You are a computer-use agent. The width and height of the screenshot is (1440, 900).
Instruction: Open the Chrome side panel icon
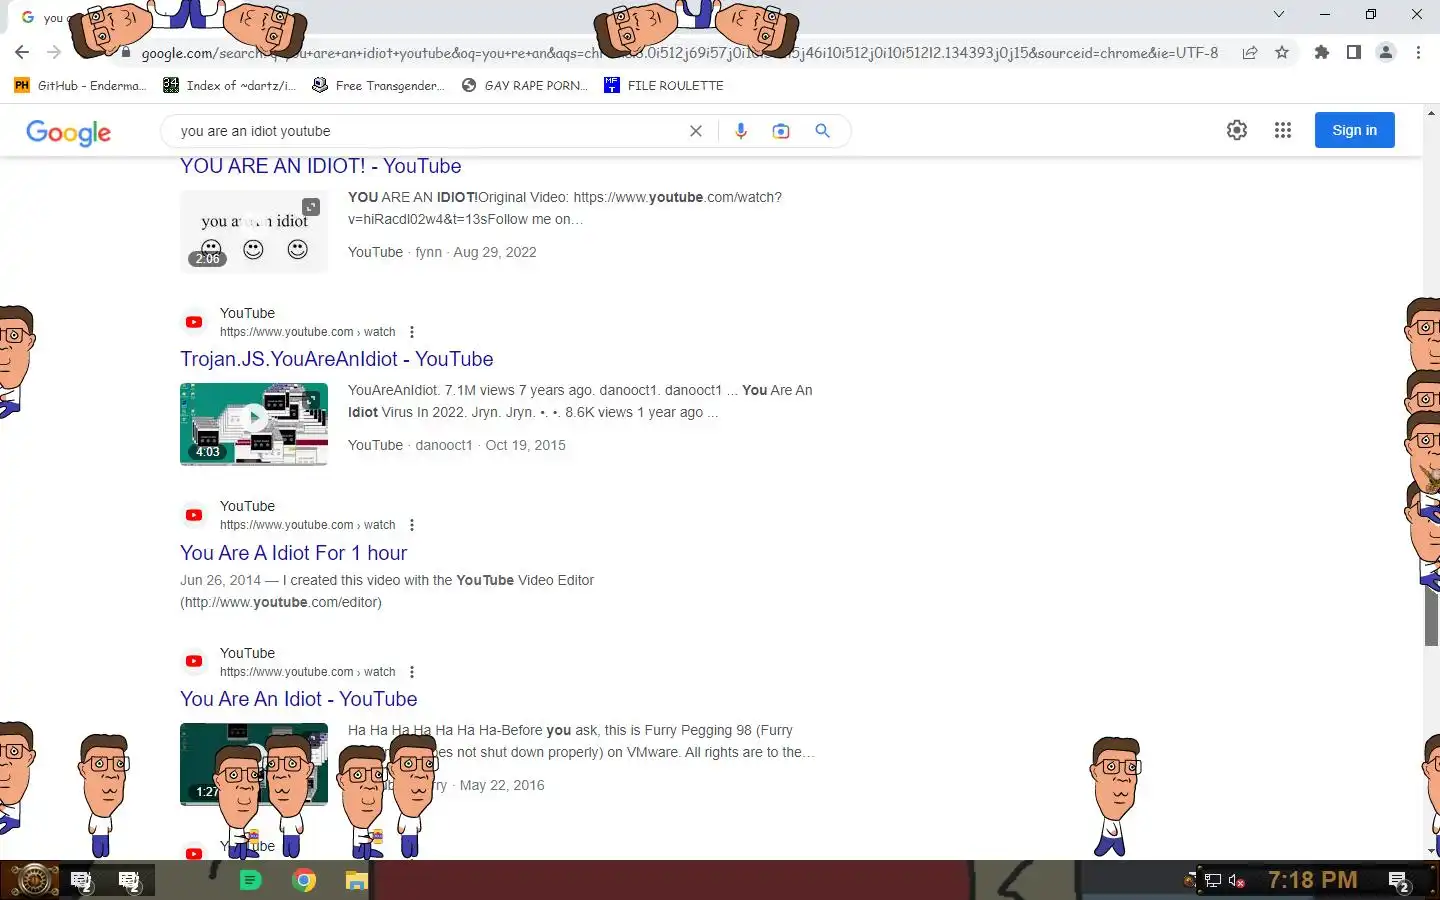pyautogui.click(x=1354, y=52)
